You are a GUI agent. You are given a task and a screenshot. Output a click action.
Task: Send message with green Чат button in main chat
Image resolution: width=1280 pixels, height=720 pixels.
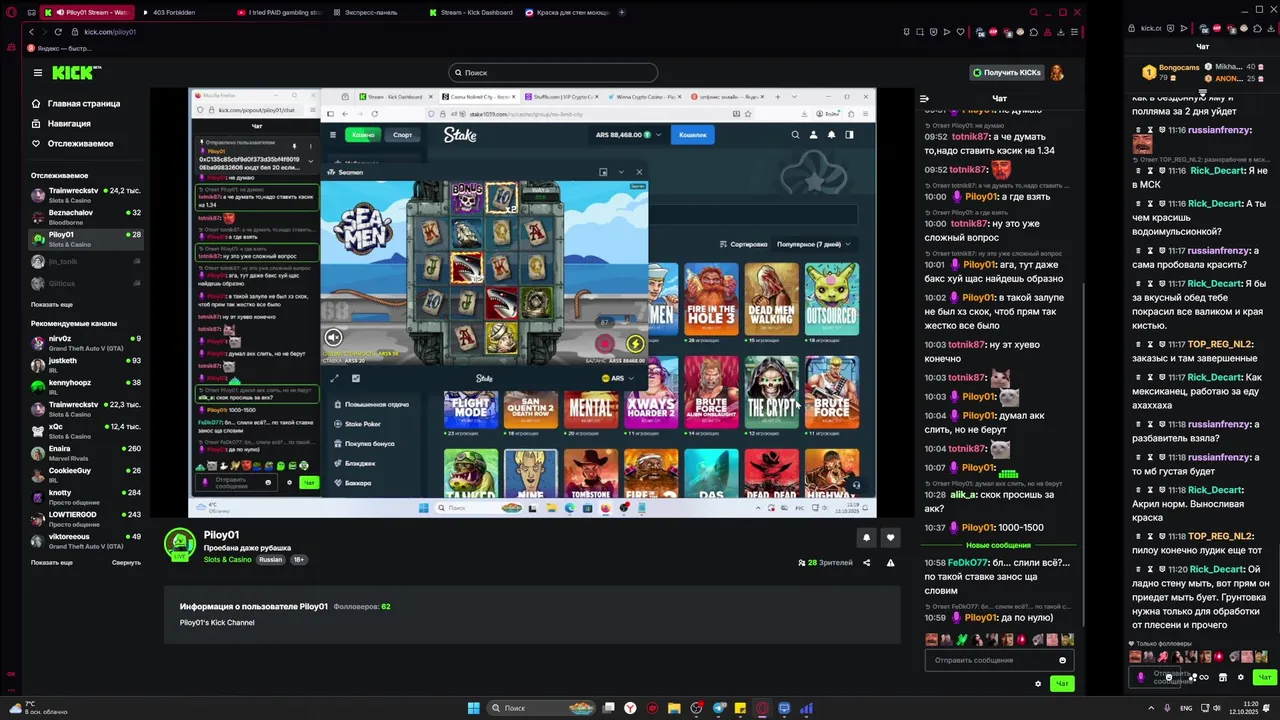point(1062,684)
